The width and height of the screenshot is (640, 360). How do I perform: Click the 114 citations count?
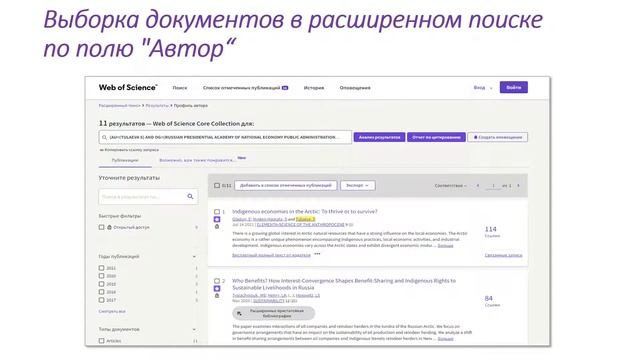[x=491, y=229]
